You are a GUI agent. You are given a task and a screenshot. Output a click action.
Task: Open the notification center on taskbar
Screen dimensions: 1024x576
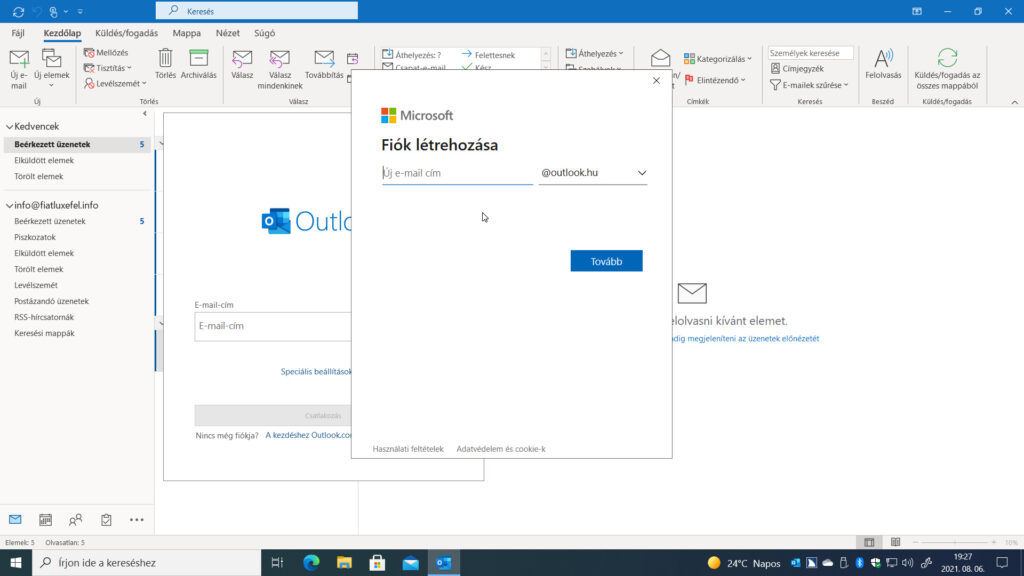(1002, 562)
